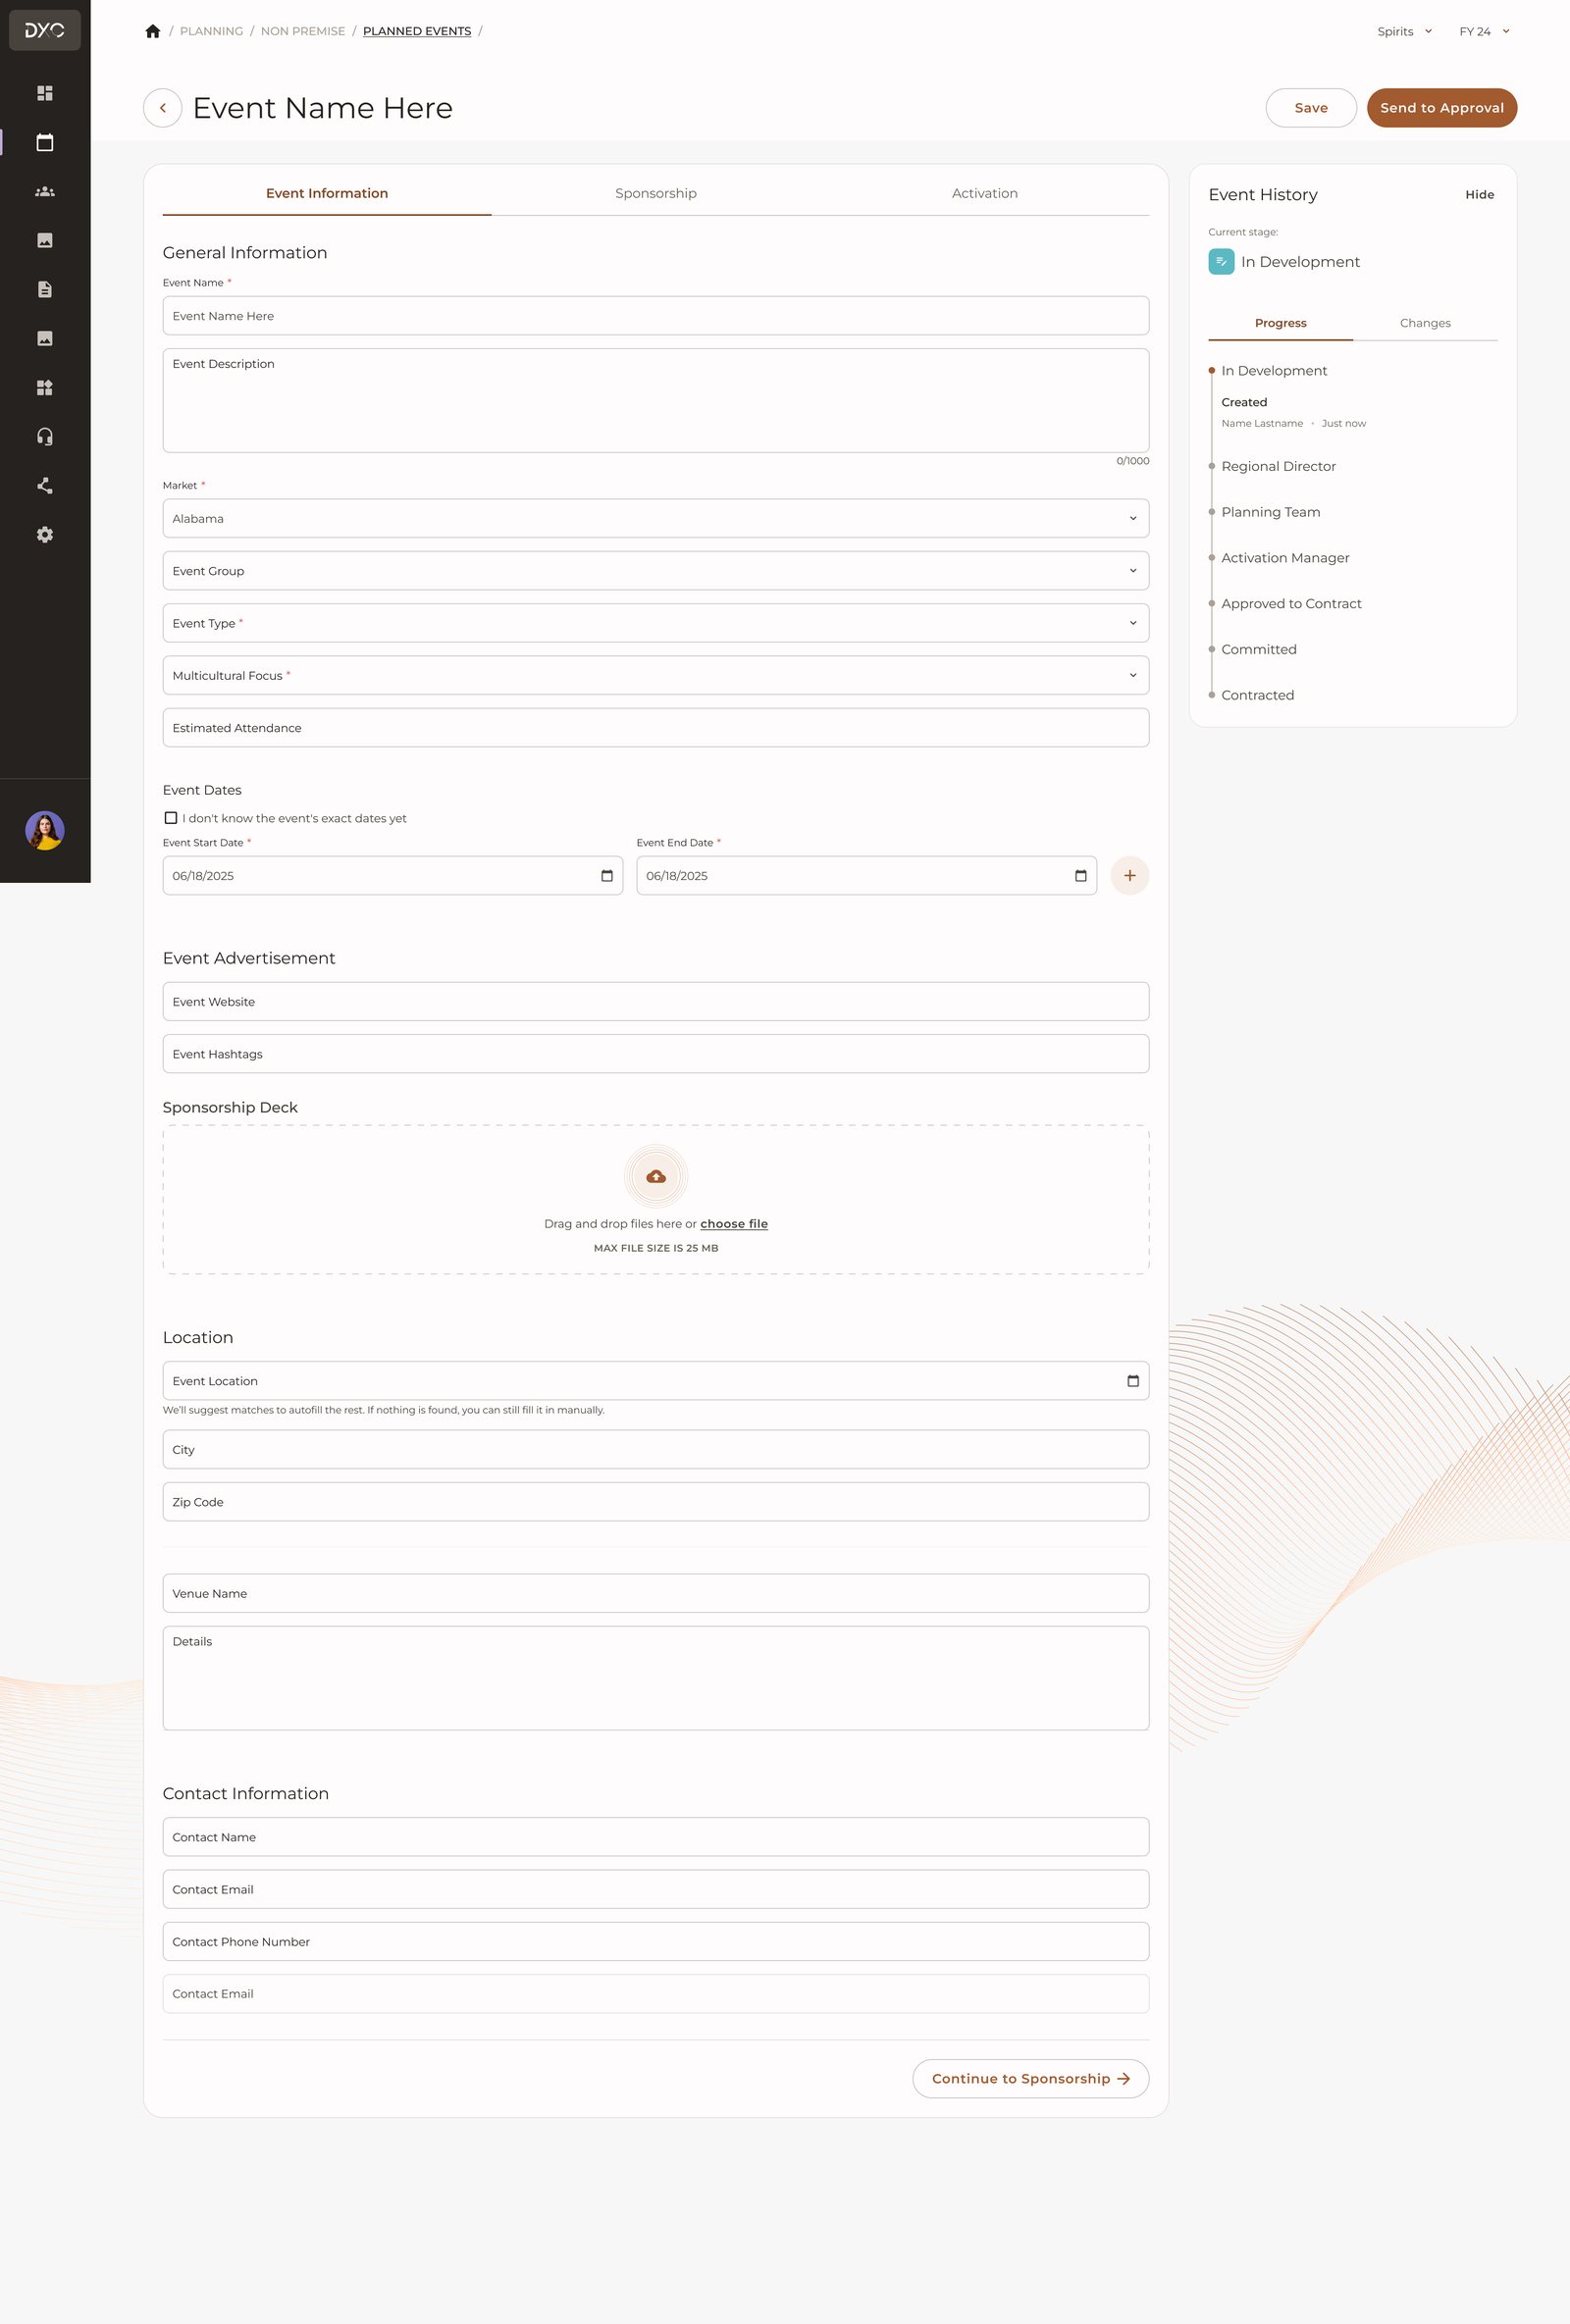Click the In Development stage icon
Viewport: 1570px width, 2324px height.
(1221, 262)
